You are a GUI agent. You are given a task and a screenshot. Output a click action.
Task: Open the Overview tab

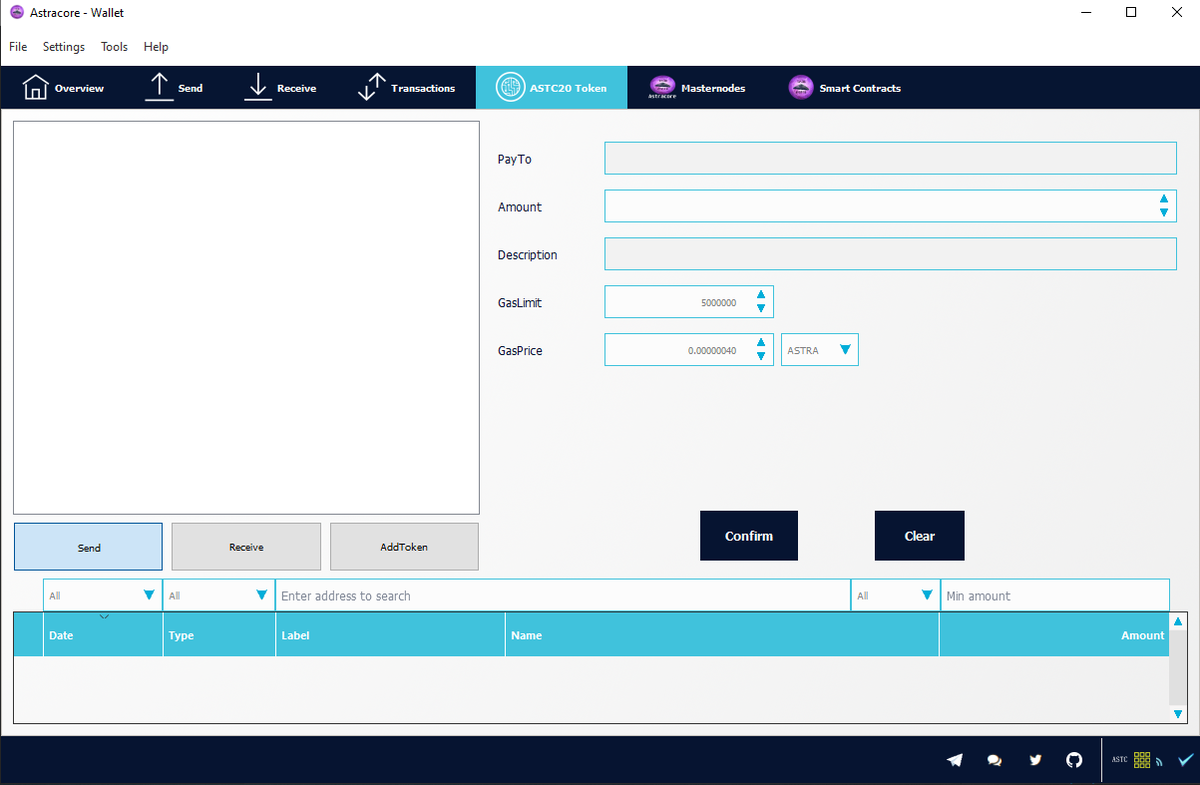(63, 88)
